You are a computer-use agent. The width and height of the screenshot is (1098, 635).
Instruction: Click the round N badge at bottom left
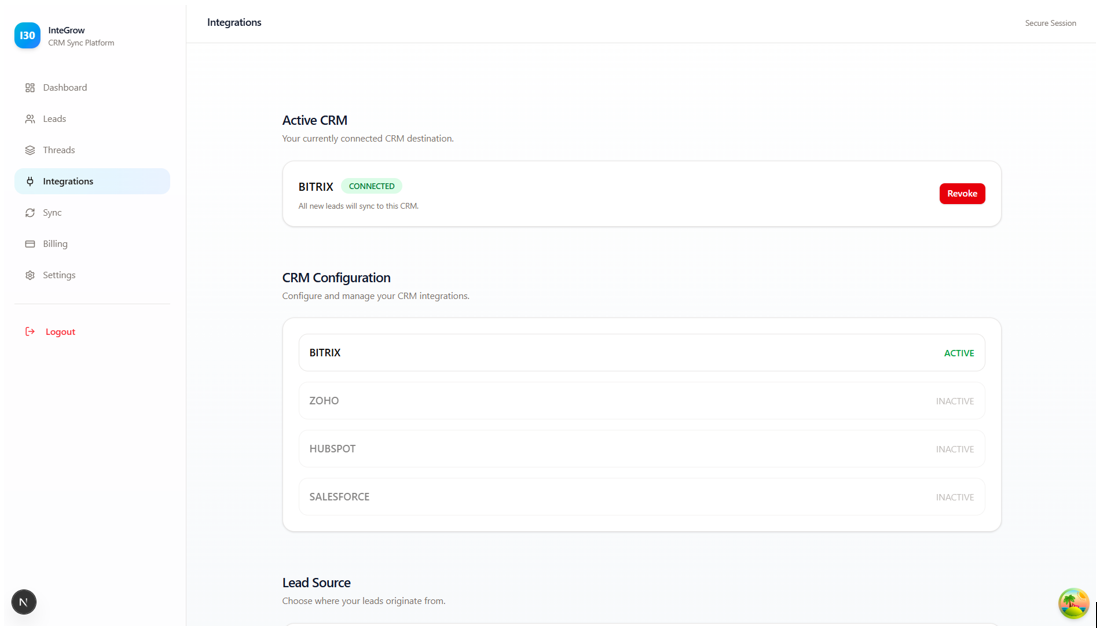coord(24,602)
